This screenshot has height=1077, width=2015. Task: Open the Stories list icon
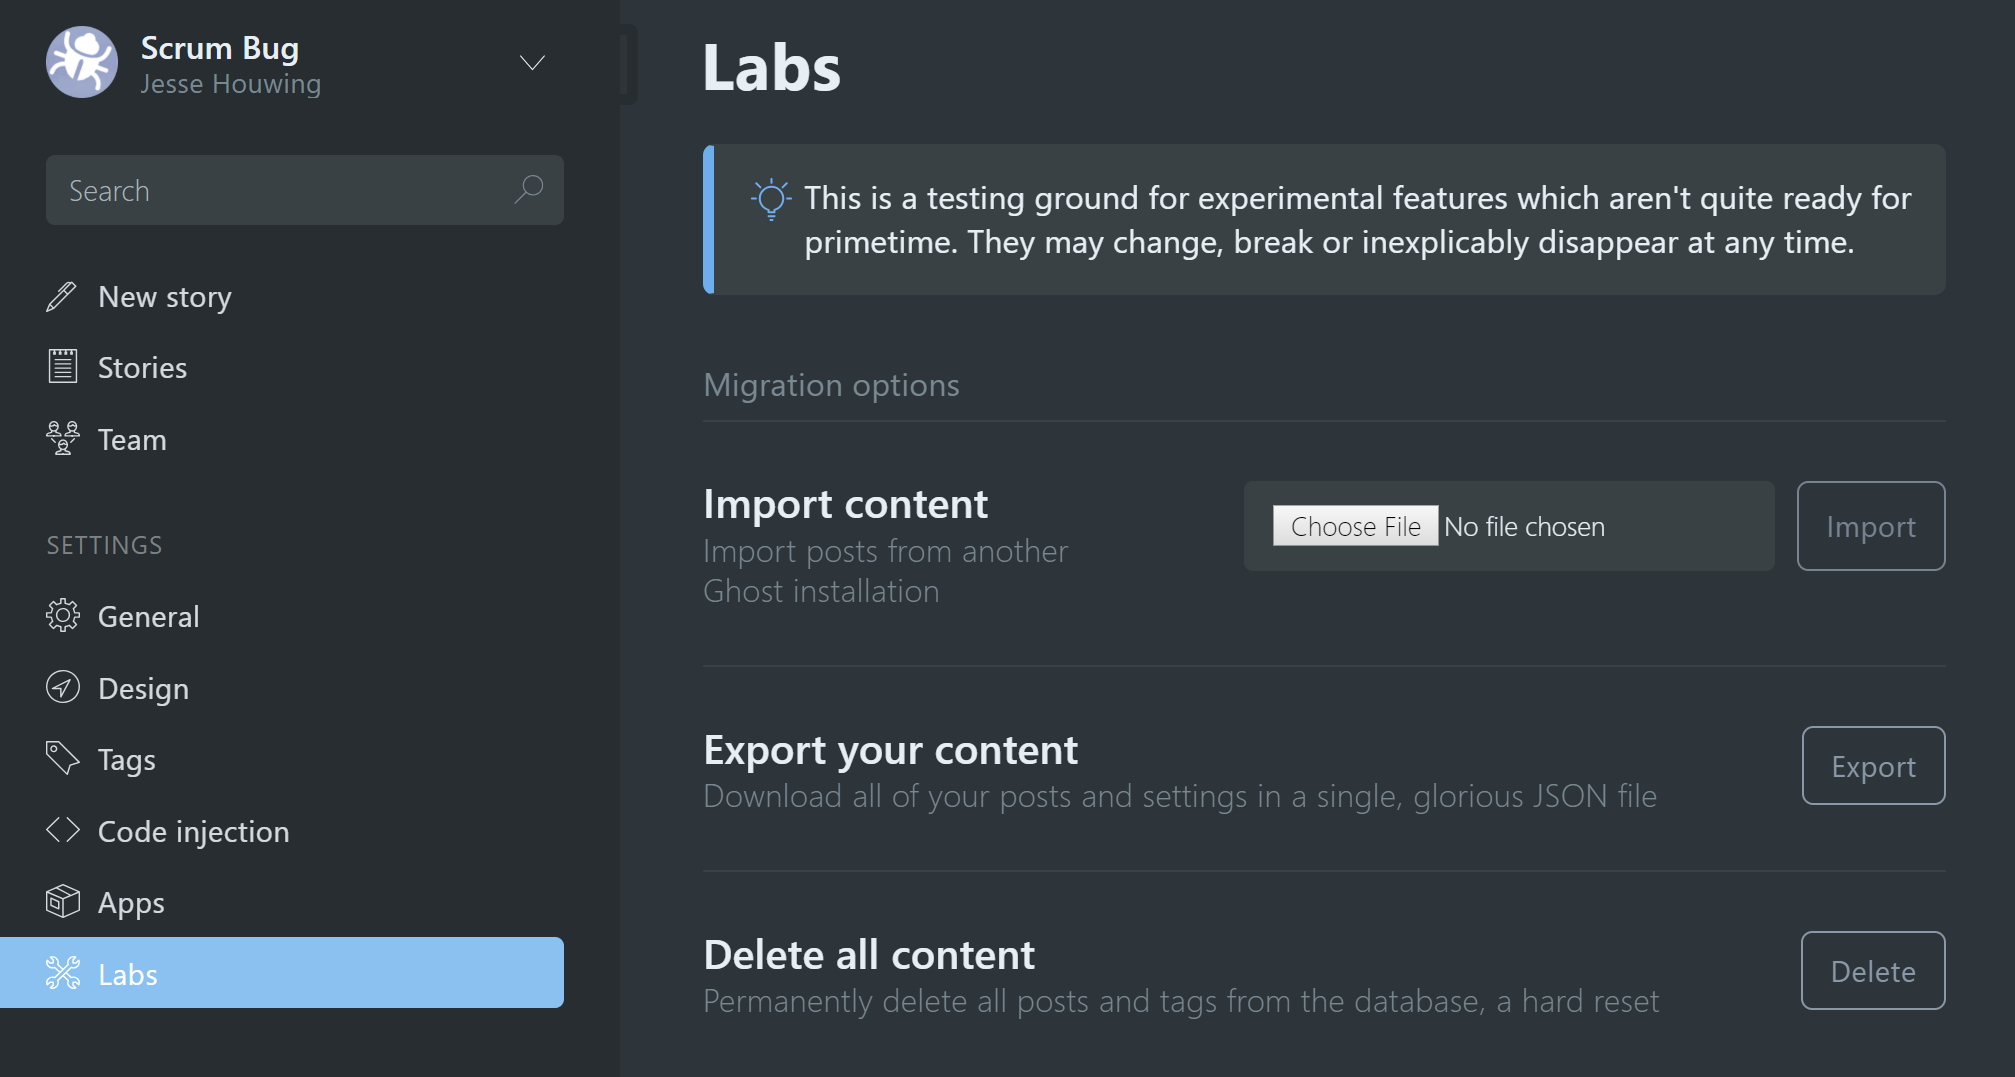[62, 367]
